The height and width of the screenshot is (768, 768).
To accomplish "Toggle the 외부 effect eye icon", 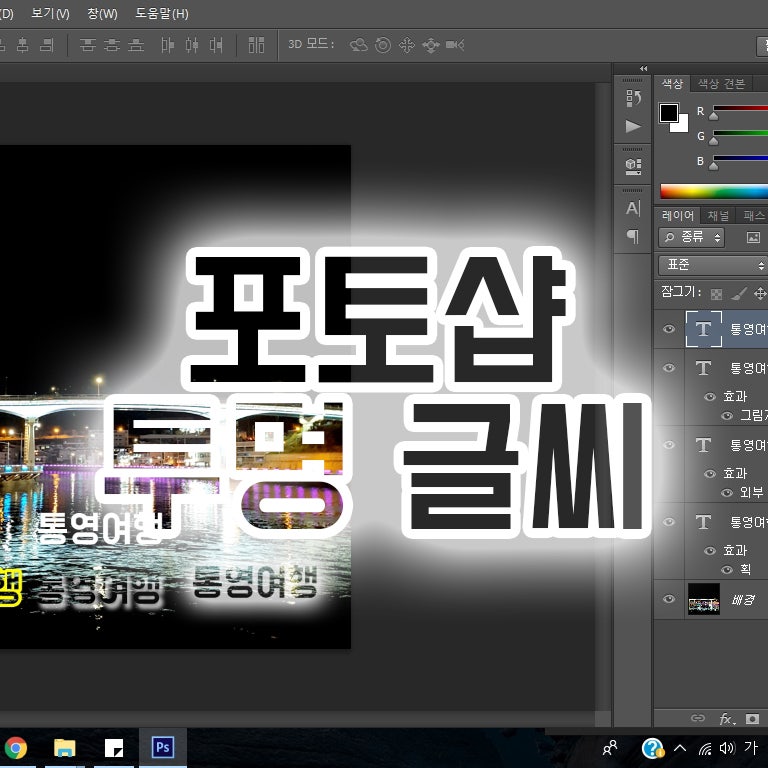I will (727, 493).
